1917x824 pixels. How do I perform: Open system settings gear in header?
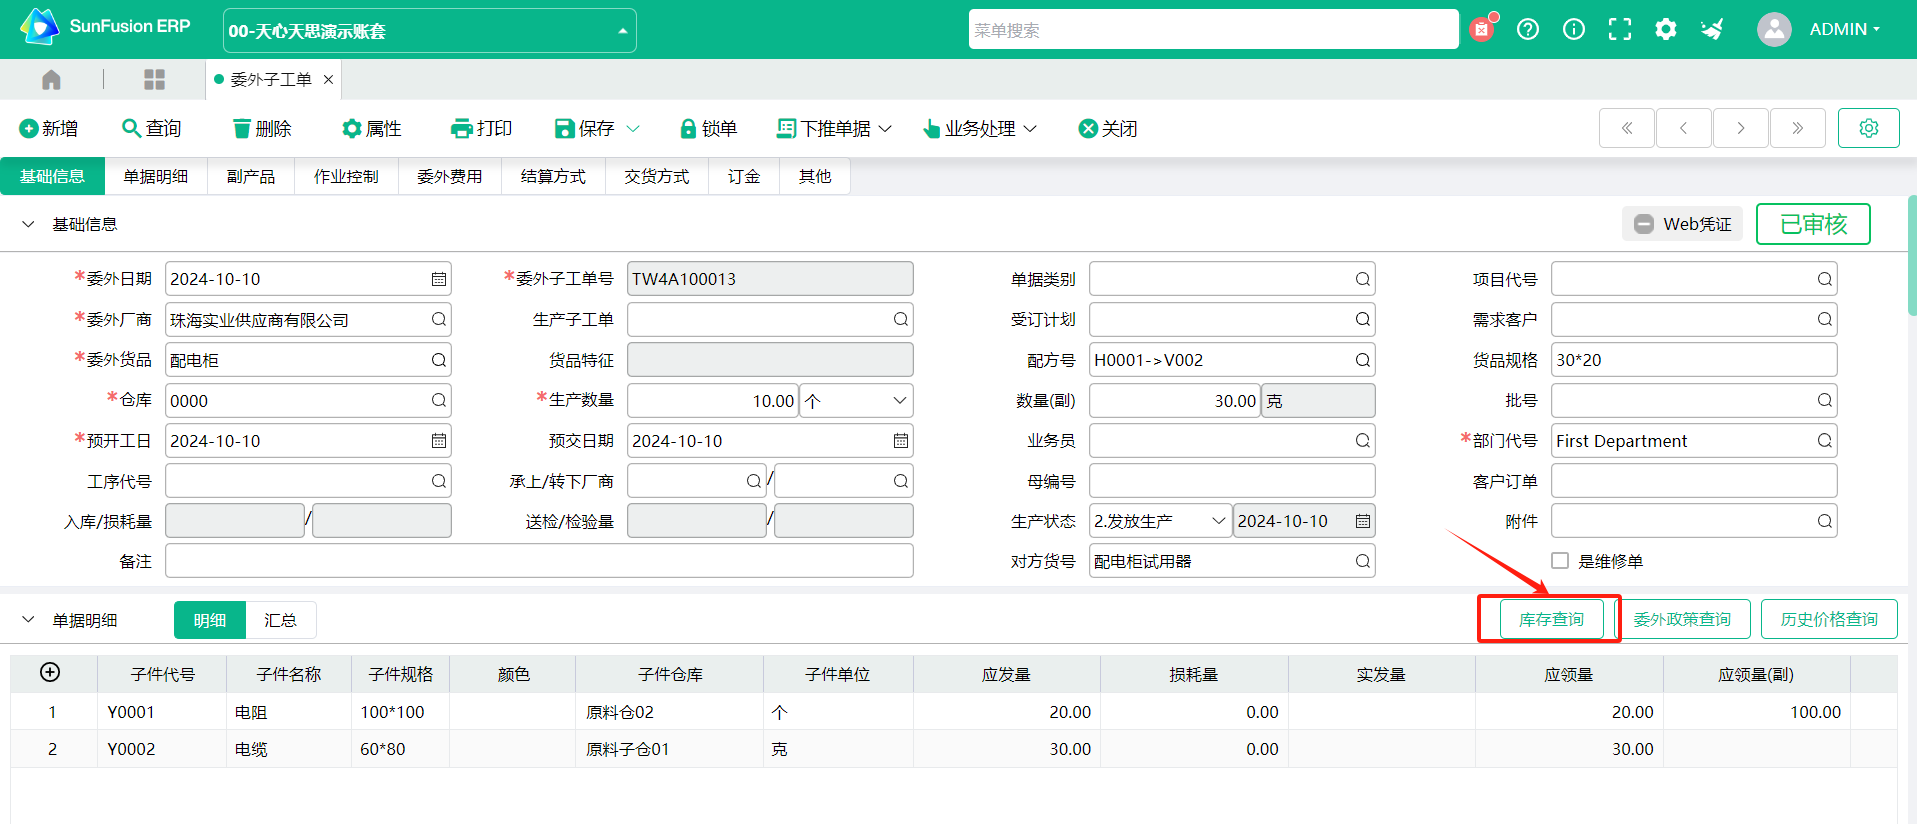tap(1666, 29)
